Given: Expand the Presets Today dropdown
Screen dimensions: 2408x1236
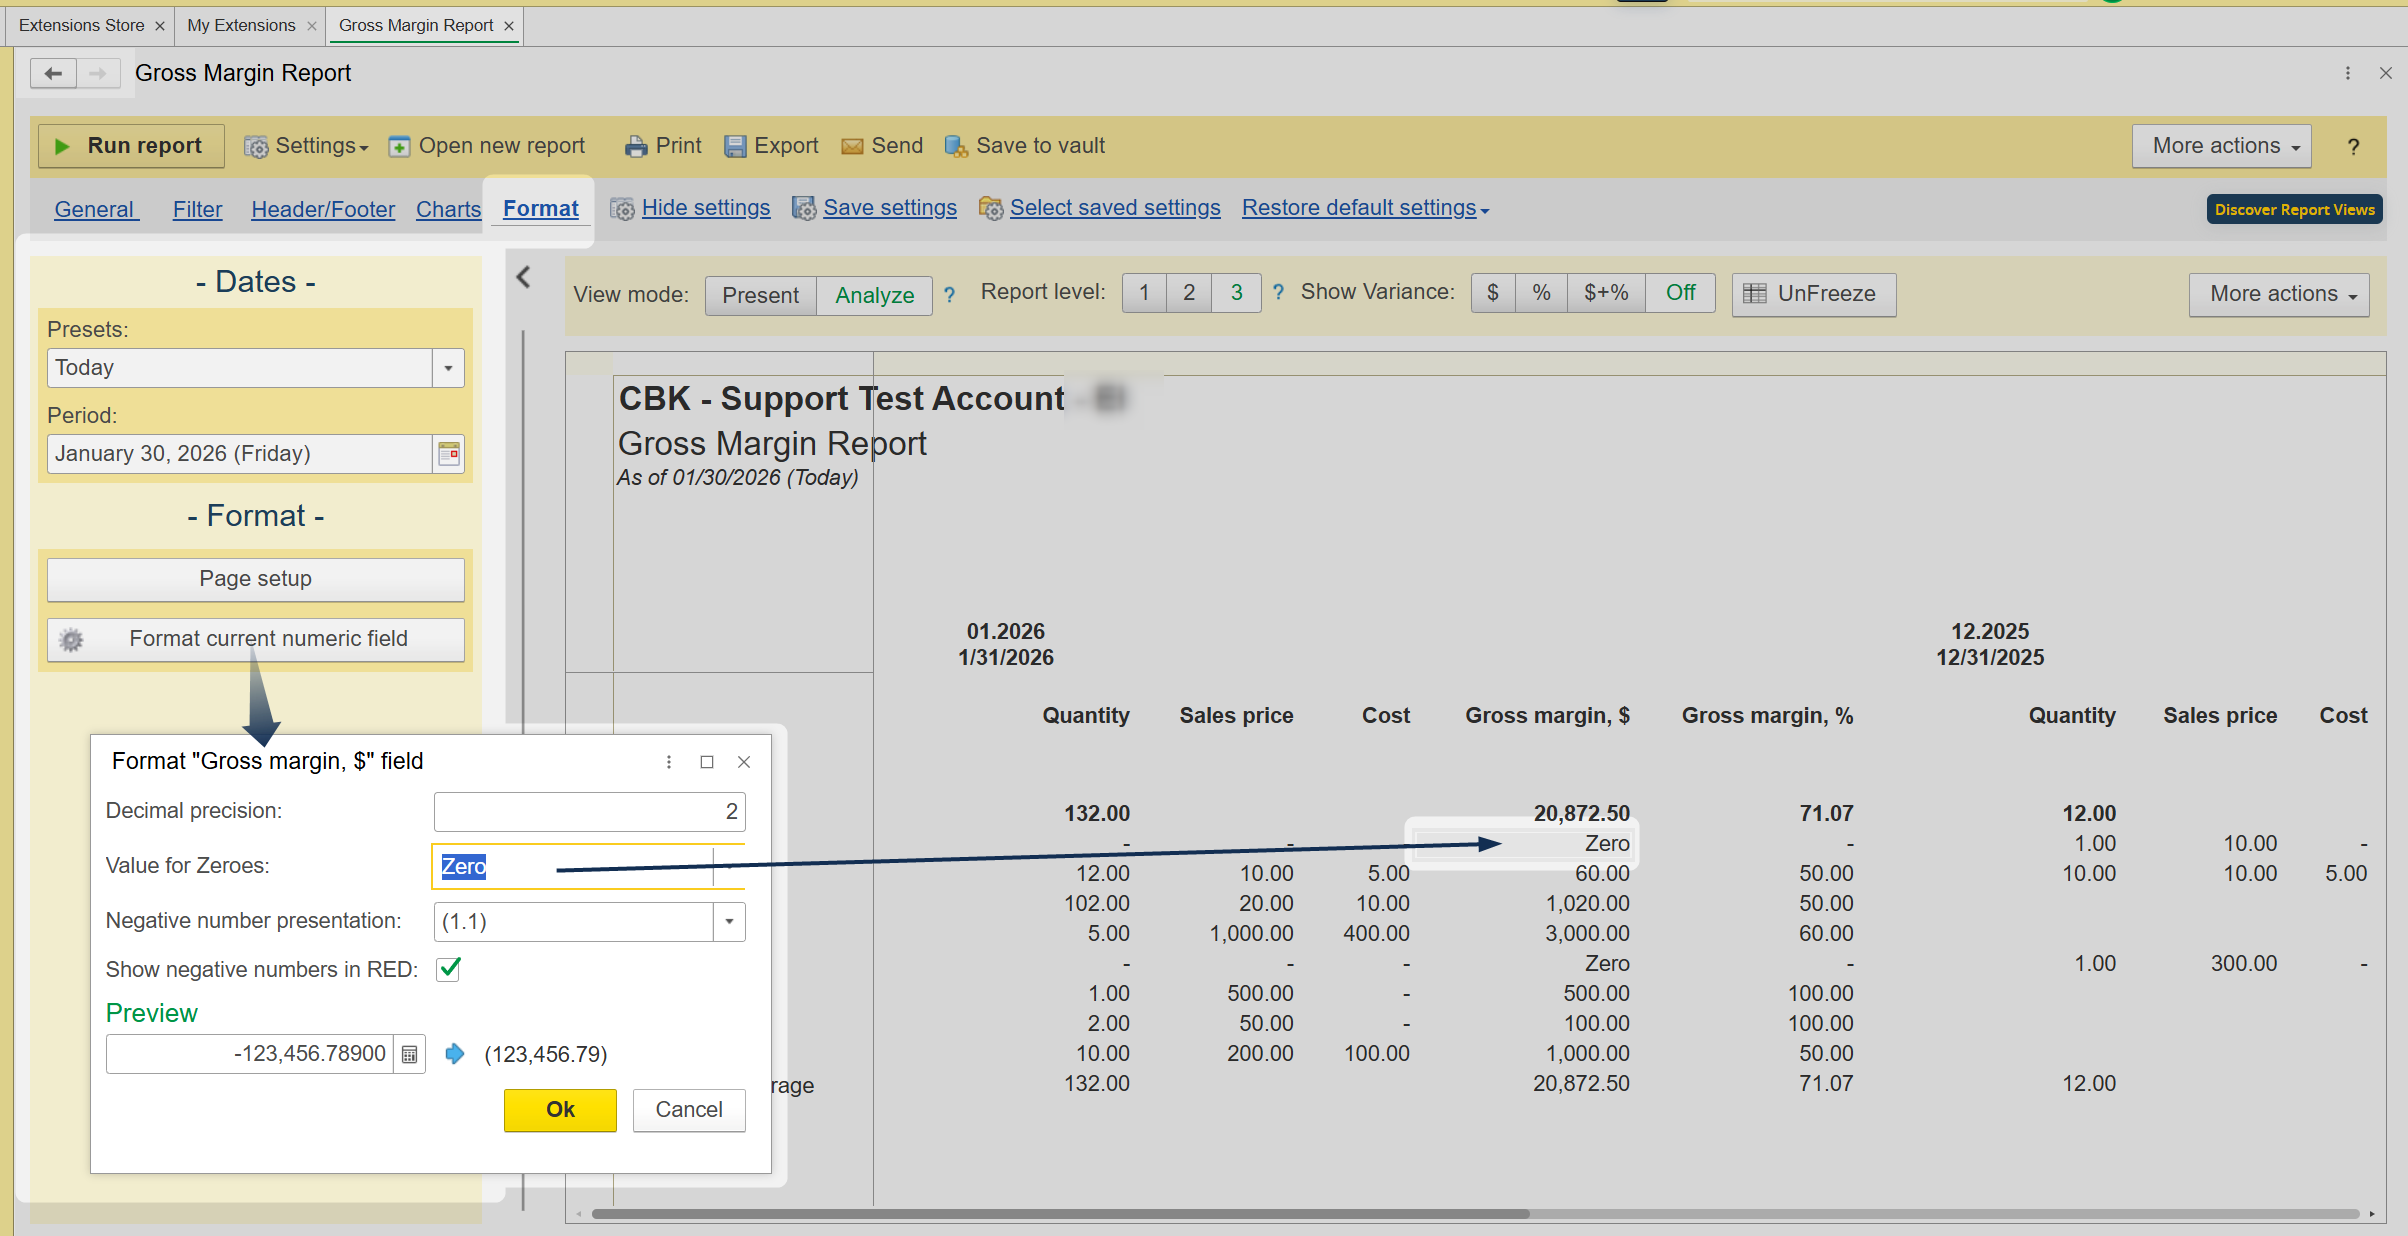Looking at the screenshot, I should coord(448,368).
